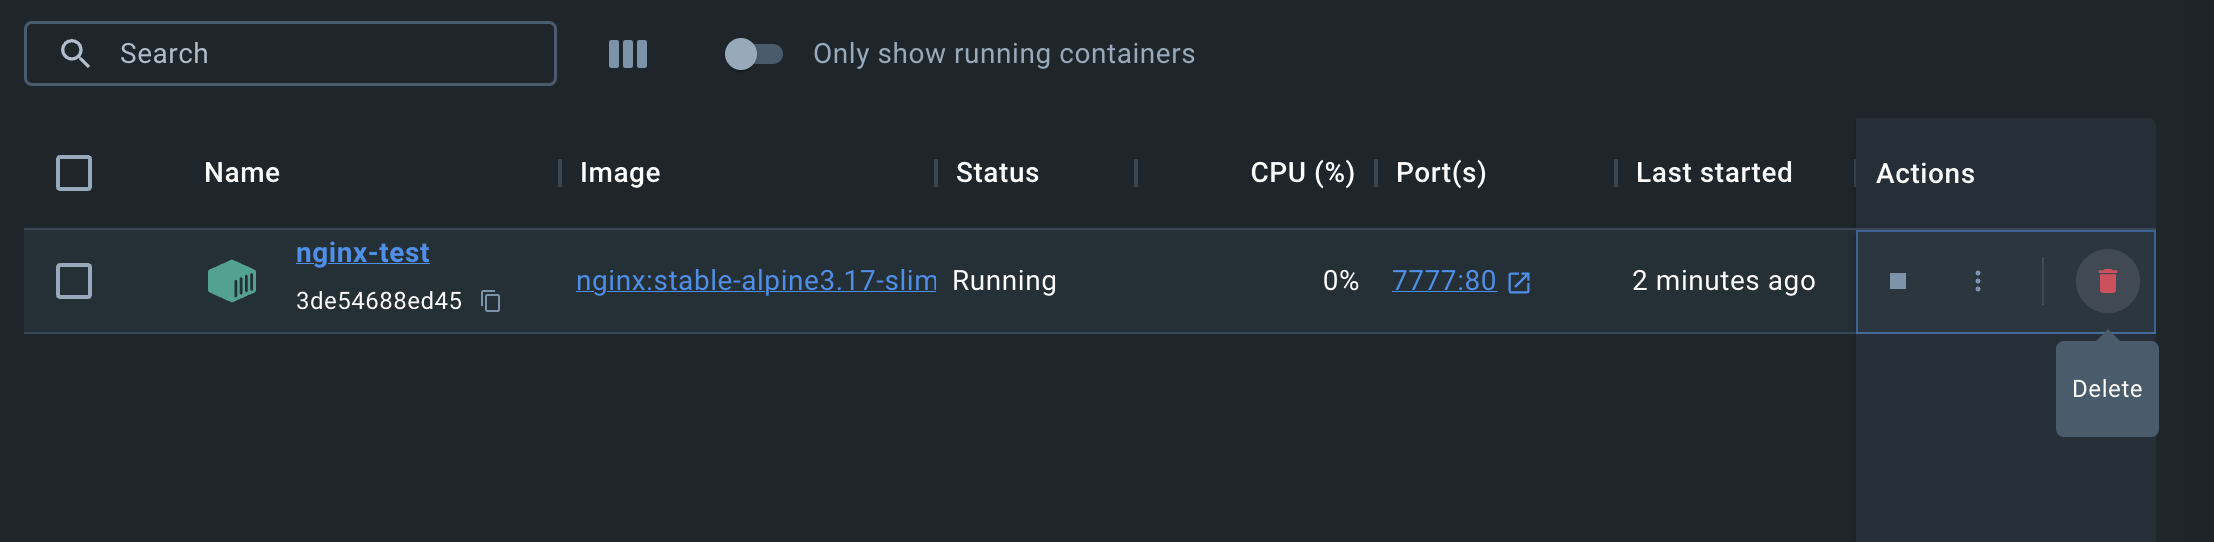
Task: Tick the nginx-test row checkbox
Action: coord(74,281)
